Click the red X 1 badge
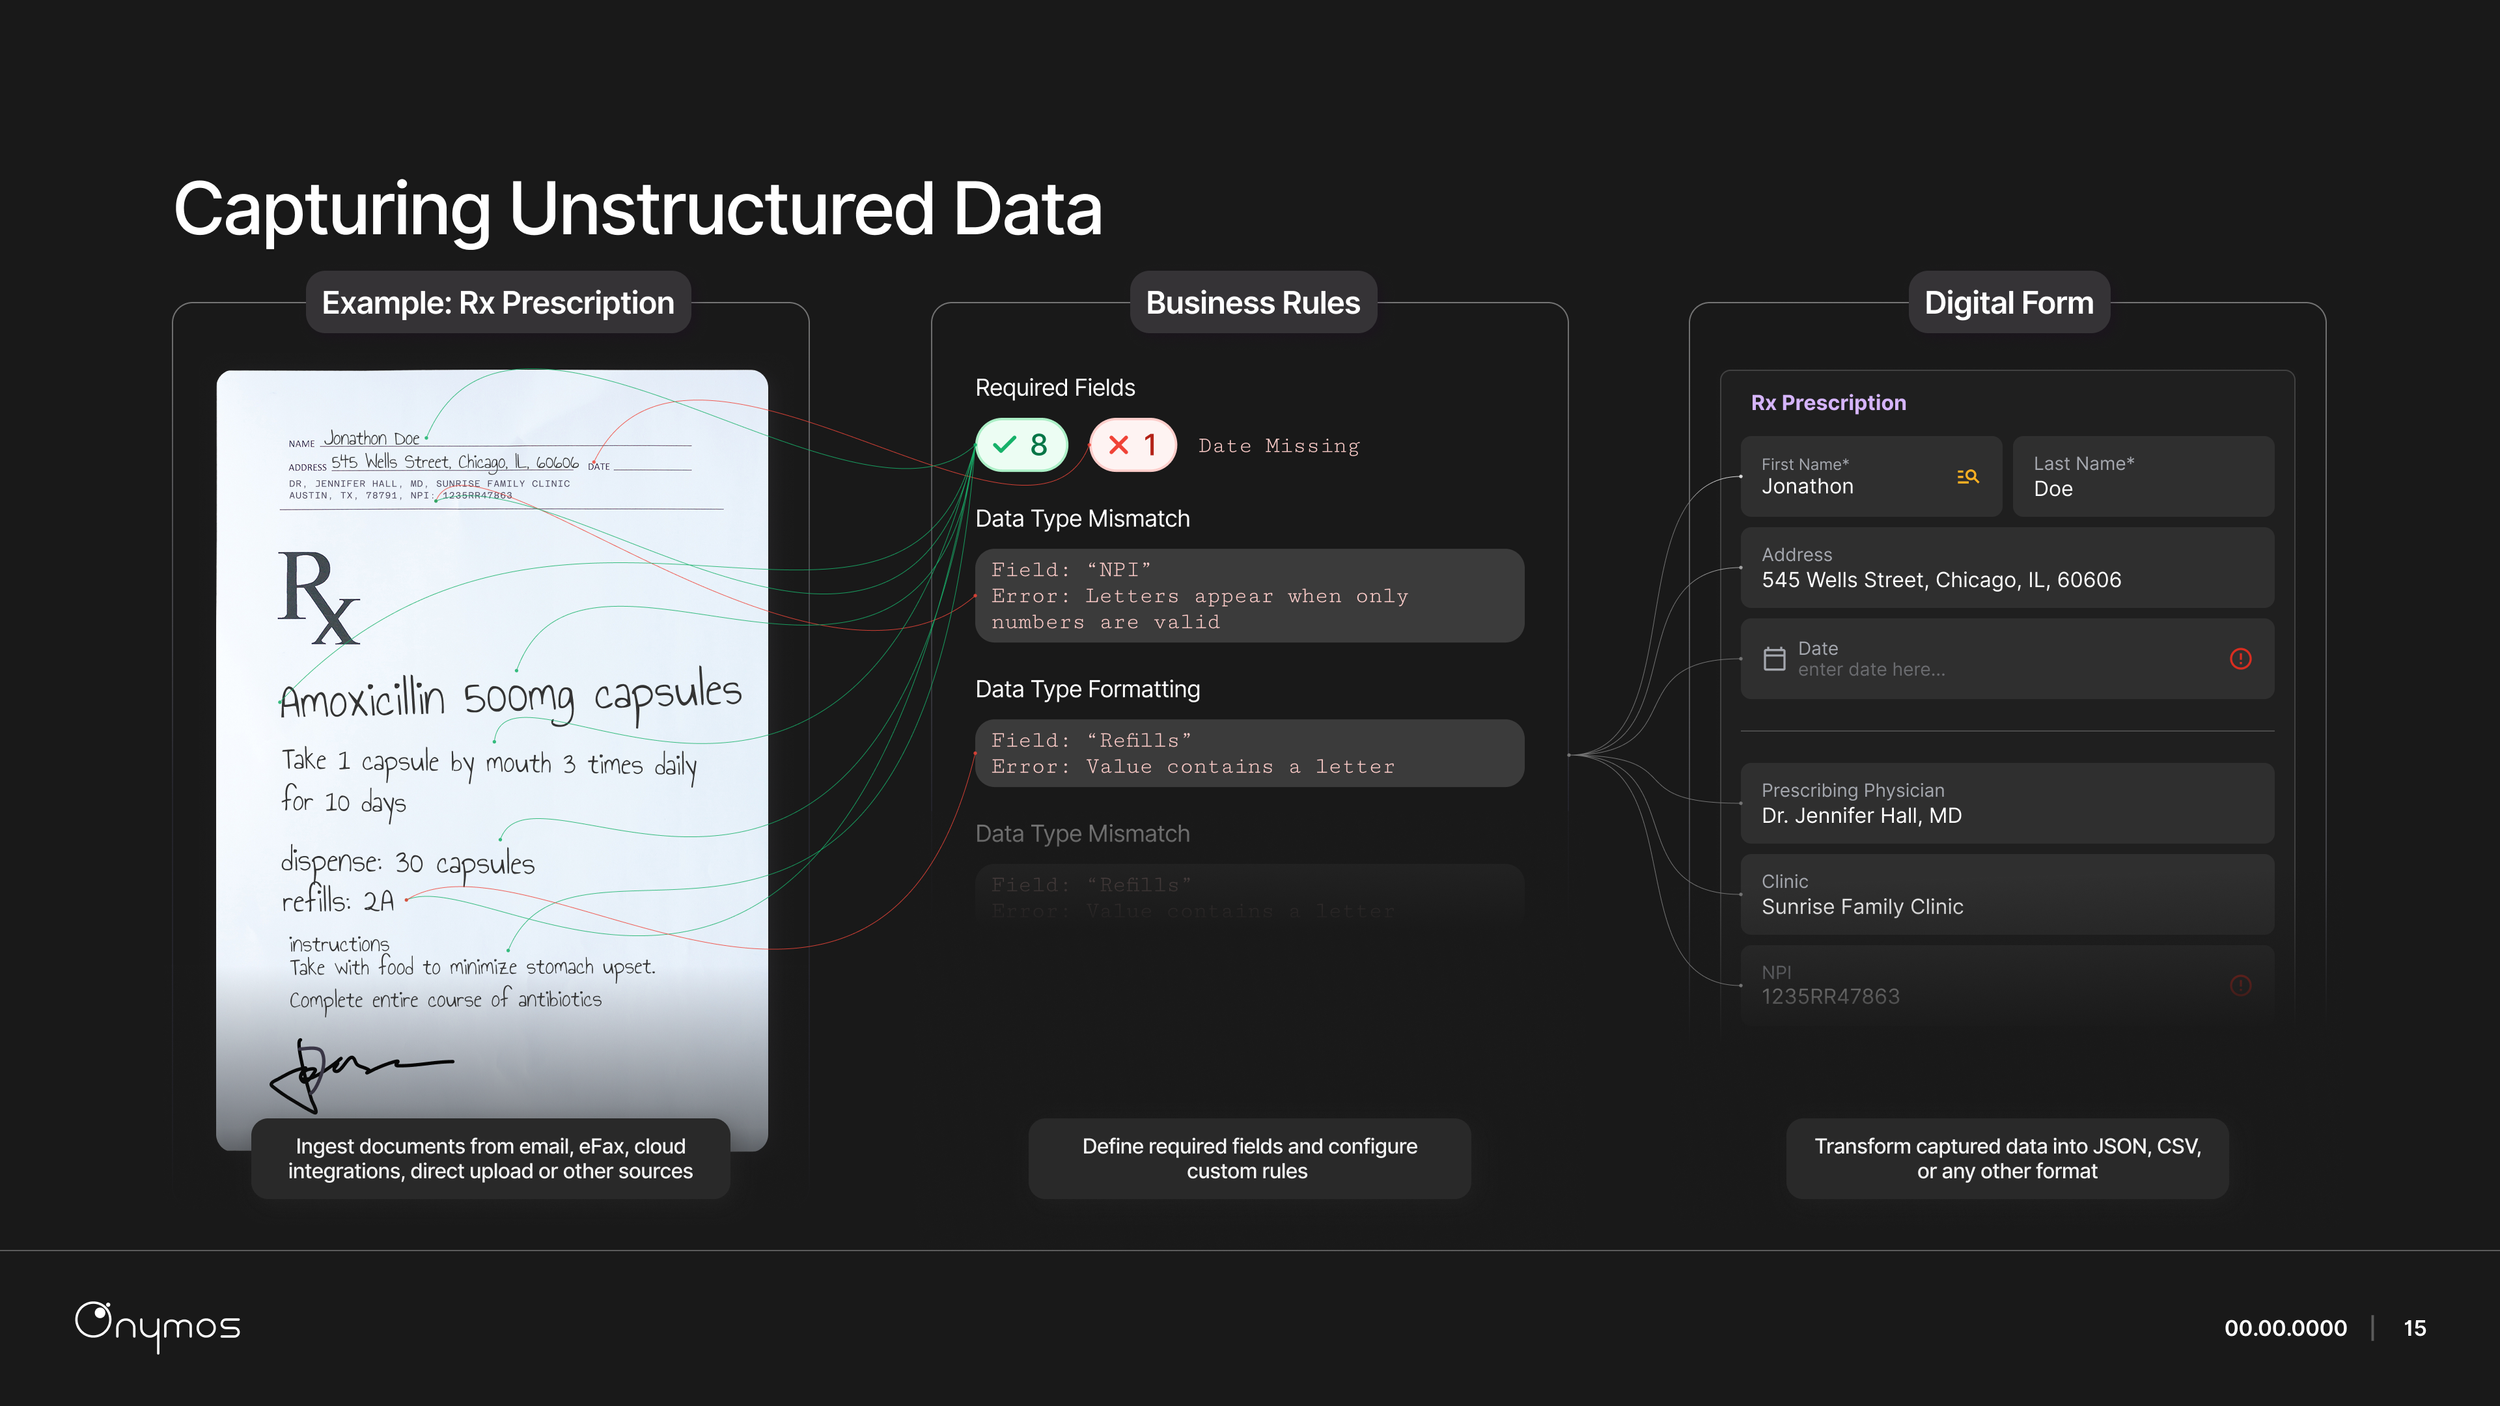 (1132, 445)
